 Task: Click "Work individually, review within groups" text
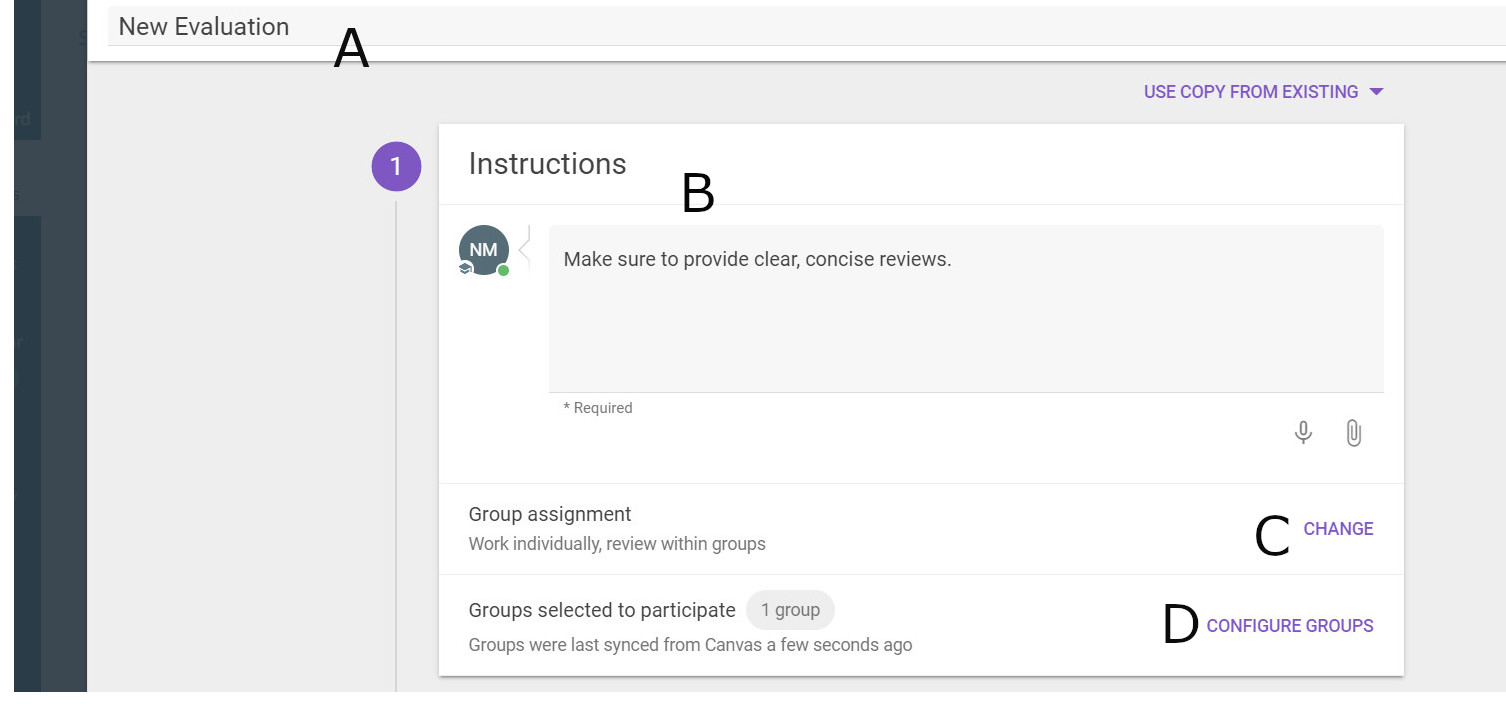617,545
